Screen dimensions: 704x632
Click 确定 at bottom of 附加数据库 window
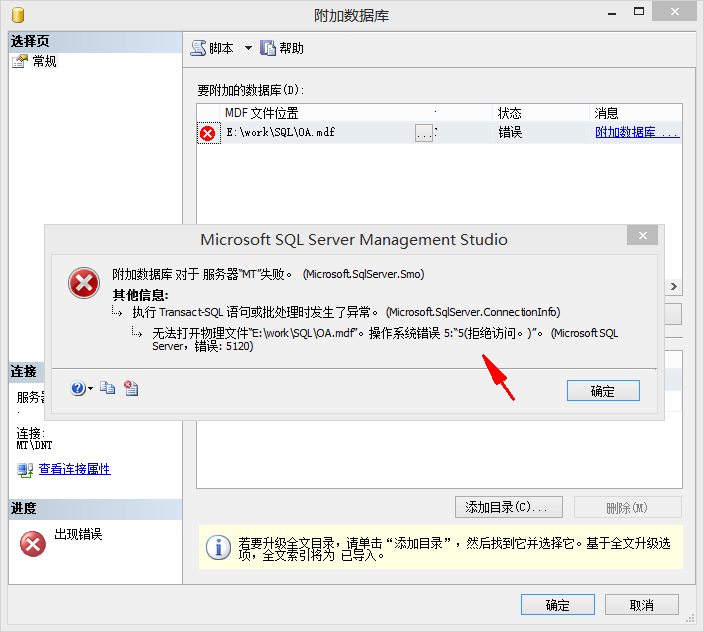point(558,605)
